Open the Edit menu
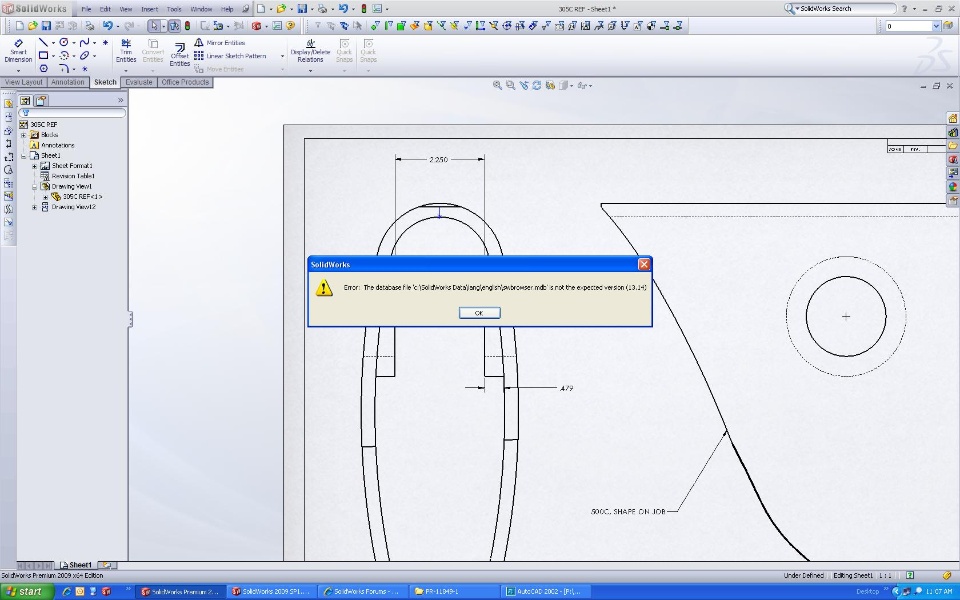The height and width of the screenshot is (600, 960). pyautogui.click(x=105, y=9)
